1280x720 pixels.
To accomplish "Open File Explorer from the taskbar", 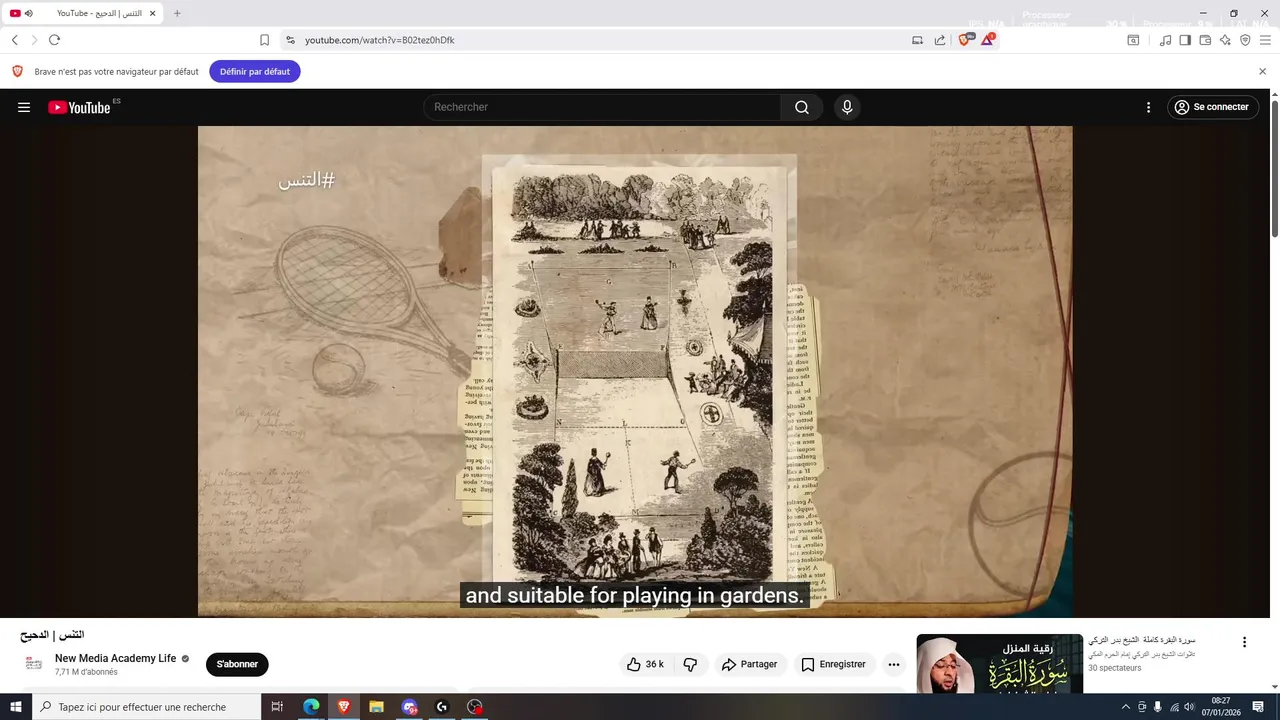I will coord(376,707).
